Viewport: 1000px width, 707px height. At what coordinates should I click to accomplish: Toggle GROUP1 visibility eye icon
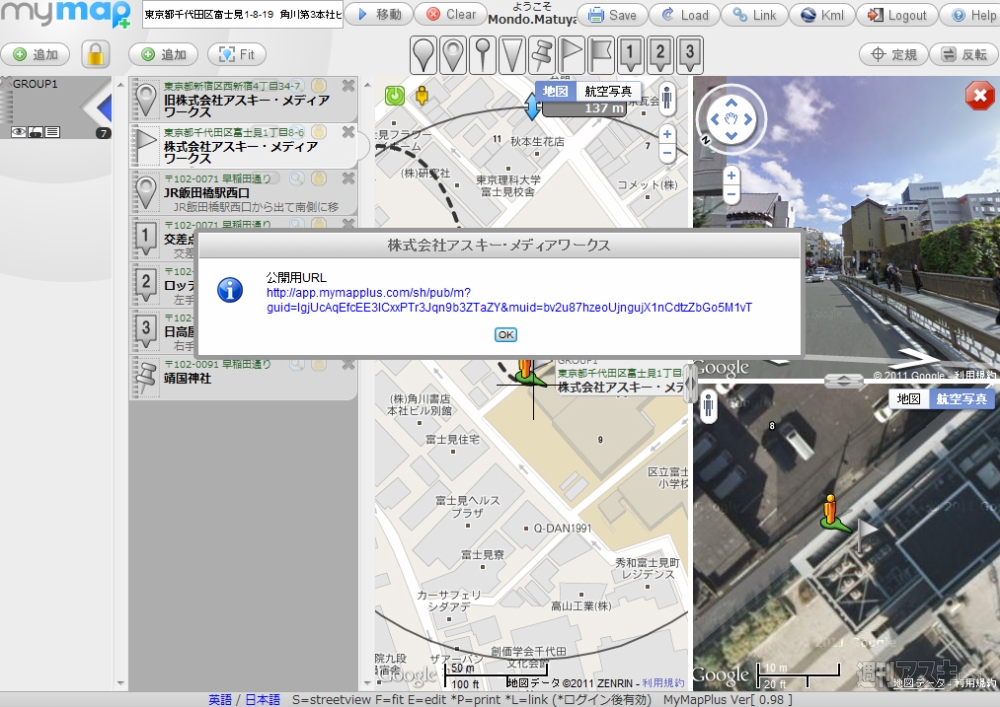18,132
